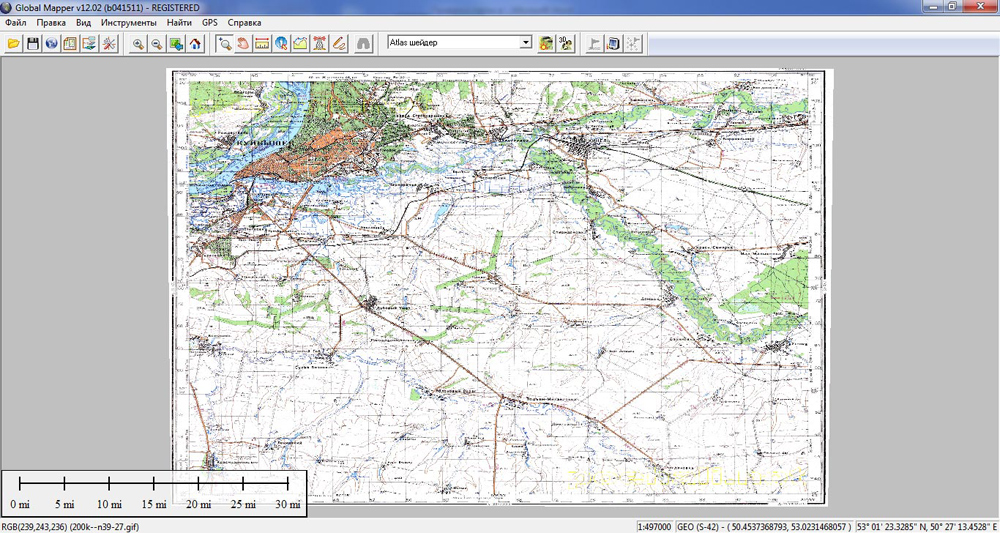
Task: Activate the Zoom tool with magnifier cursor
Action: (x=225, y=43)
